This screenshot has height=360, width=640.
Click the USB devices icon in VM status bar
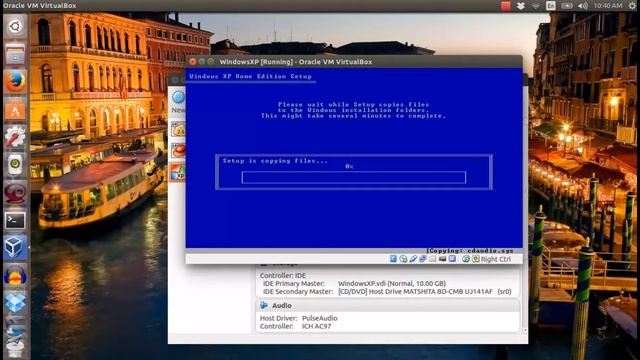click(x=413, y=259)
